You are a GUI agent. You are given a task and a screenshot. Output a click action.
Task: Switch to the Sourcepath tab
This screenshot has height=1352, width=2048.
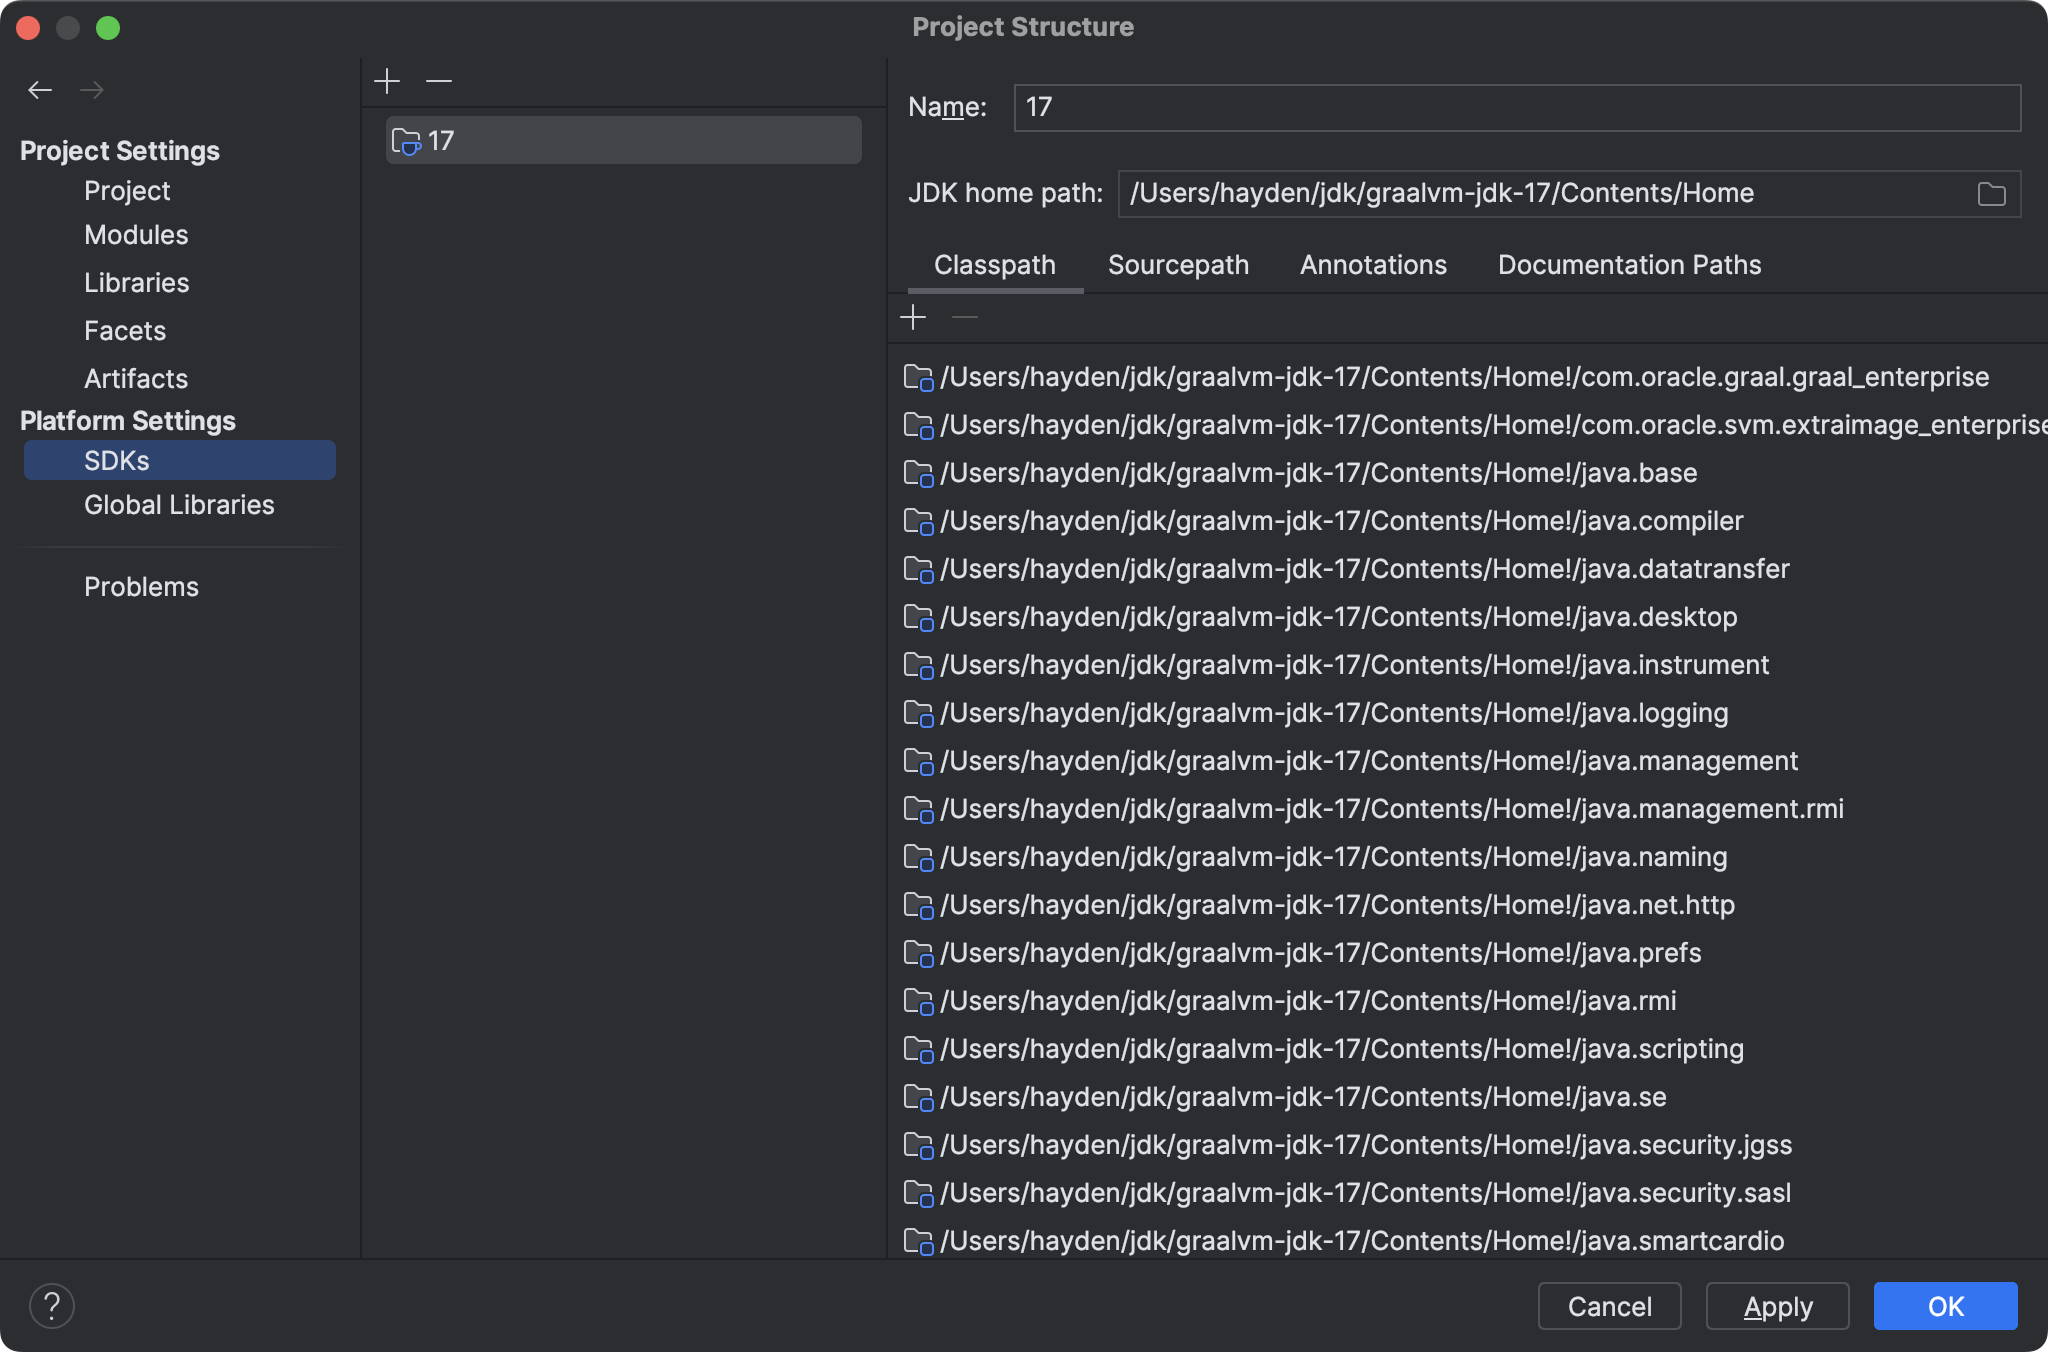tap(1178, 265)
